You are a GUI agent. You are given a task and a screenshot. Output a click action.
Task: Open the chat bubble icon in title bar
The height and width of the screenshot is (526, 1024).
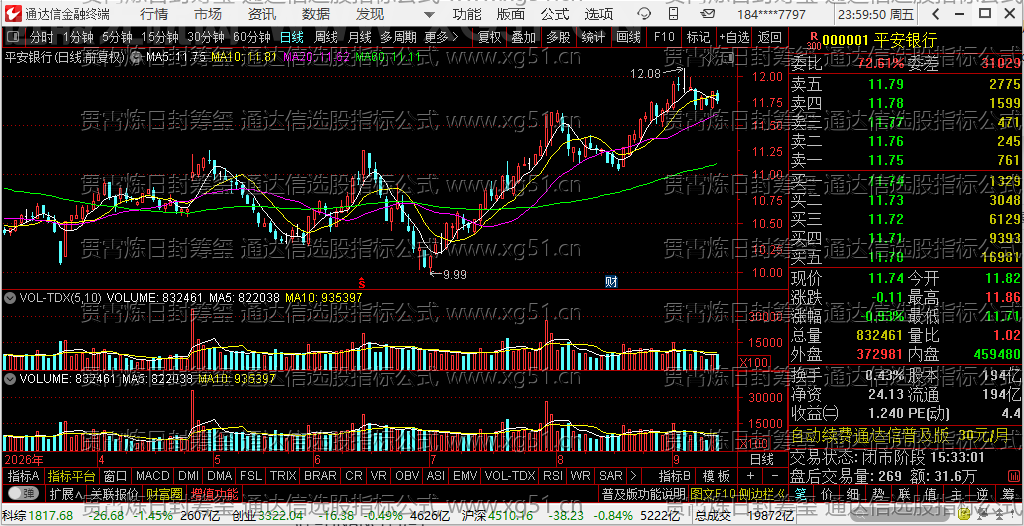(644, 14)
